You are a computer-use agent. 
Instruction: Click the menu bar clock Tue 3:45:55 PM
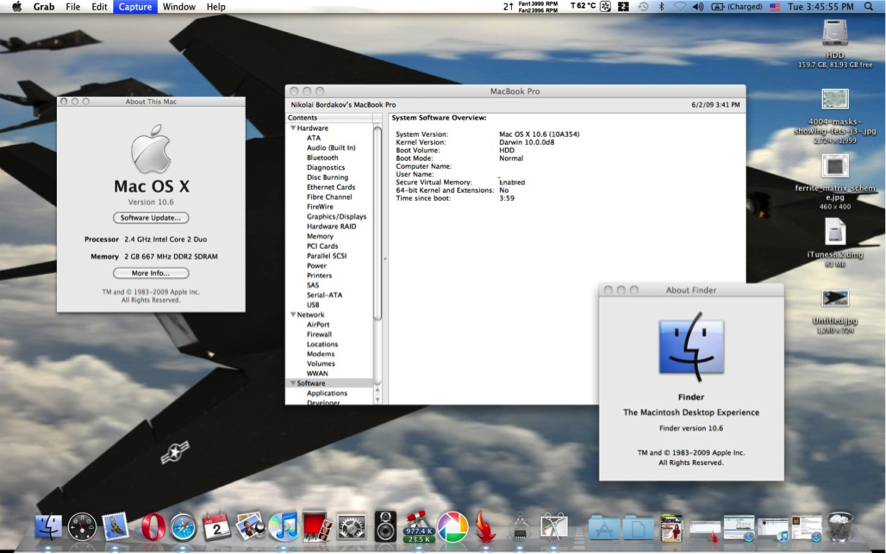[820, 7]
